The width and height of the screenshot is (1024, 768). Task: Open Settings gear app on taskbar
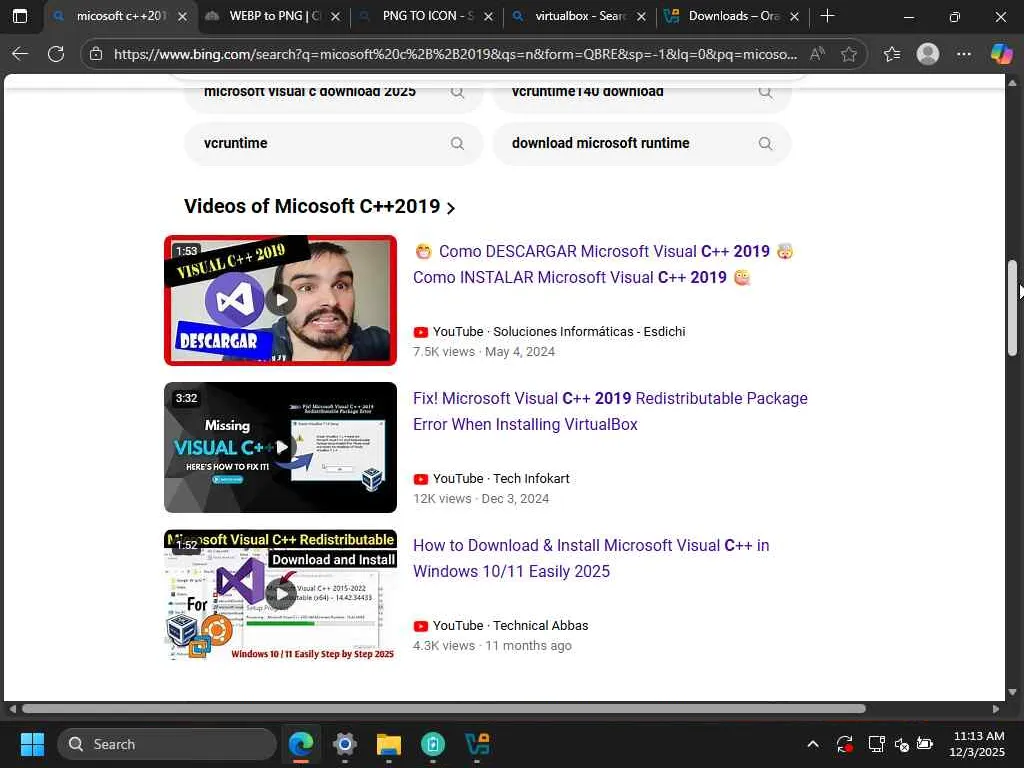coord(345,744)
